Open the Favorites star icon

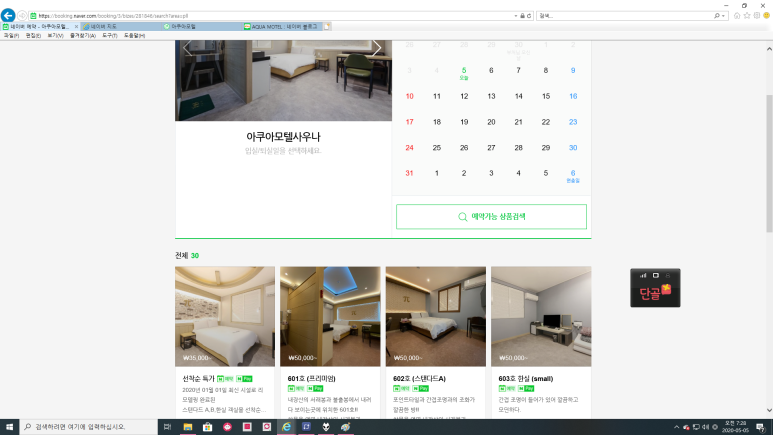pyautogui.click(x=747, y=16)
